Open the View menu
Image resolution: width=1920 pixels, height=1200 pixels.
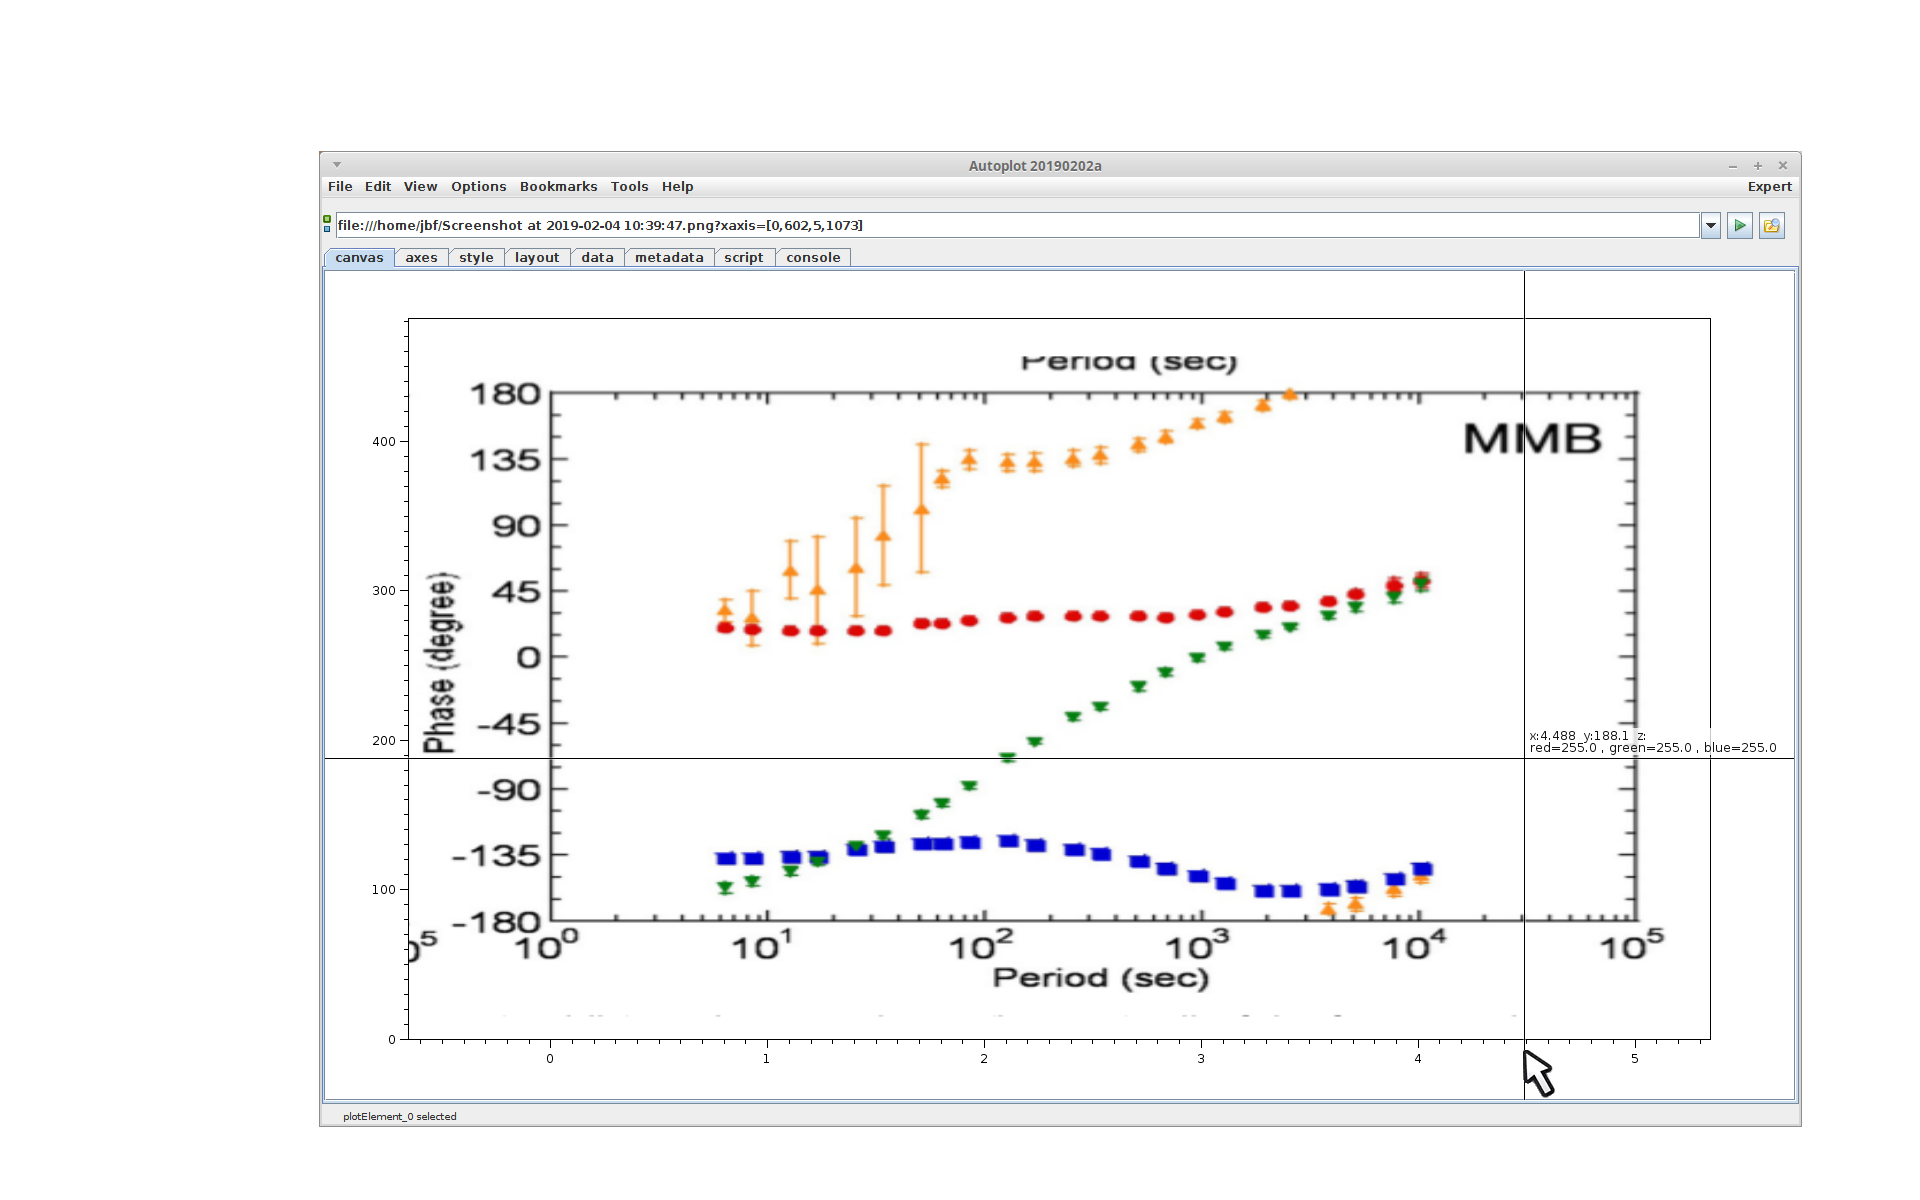point(420,187)
